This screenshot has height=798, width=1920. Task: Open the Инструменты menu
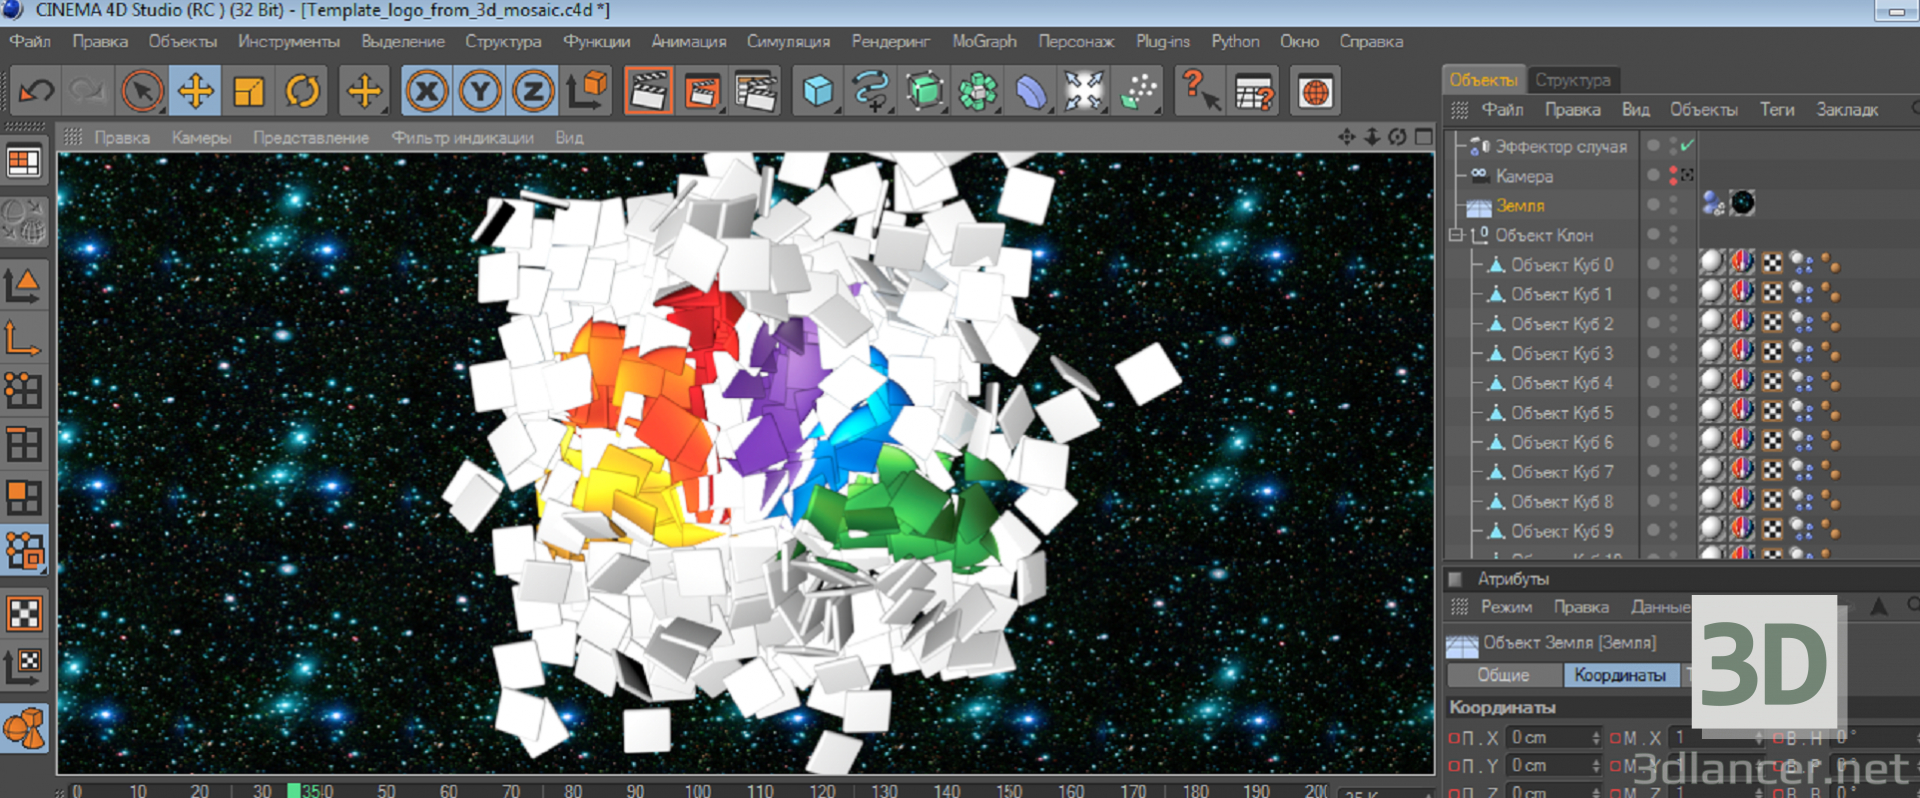289,42
